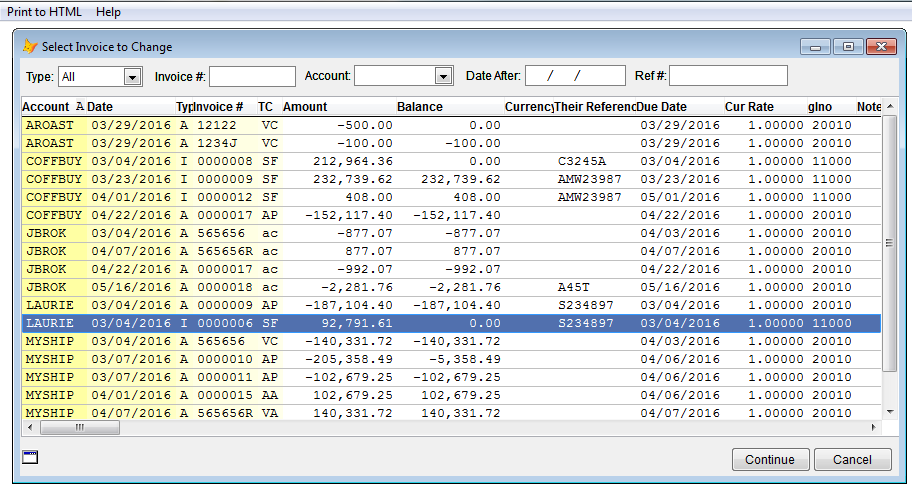Image resolution: width=912 pixels, height=488 pixels.
Task: Click the fox icon in the dialog title bar
Action: pyautogui.click(x=30, y=47)
